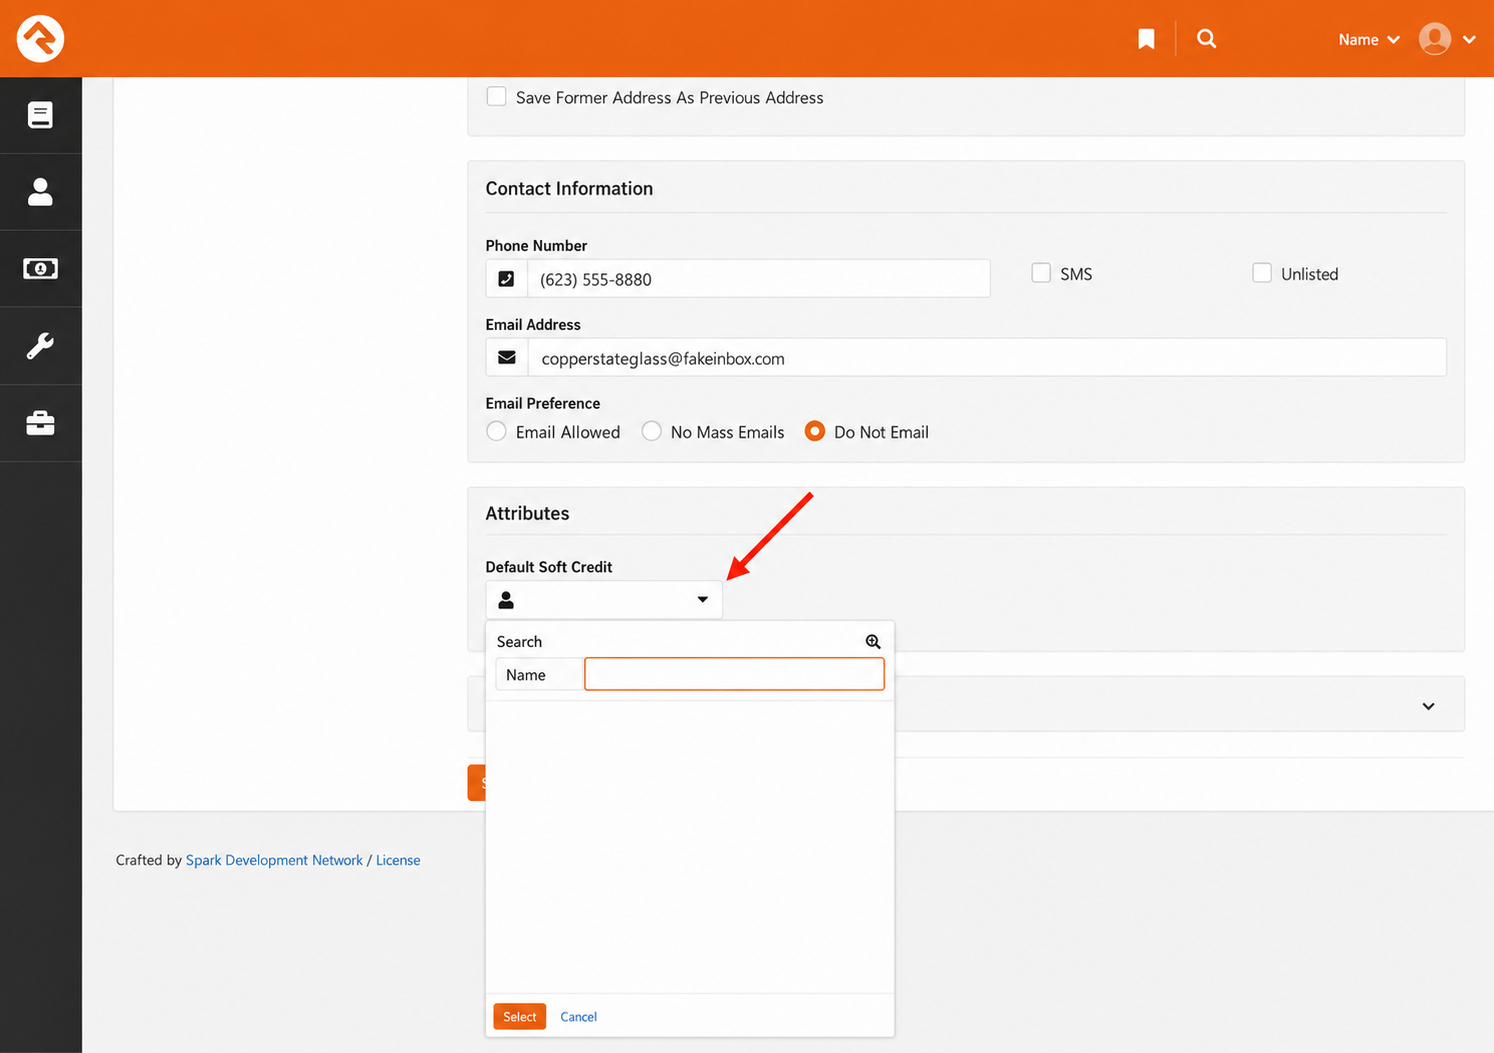Click the phone icon beside phone number
Viewport: 1494px width, 1053px height.
click(506, 279)
